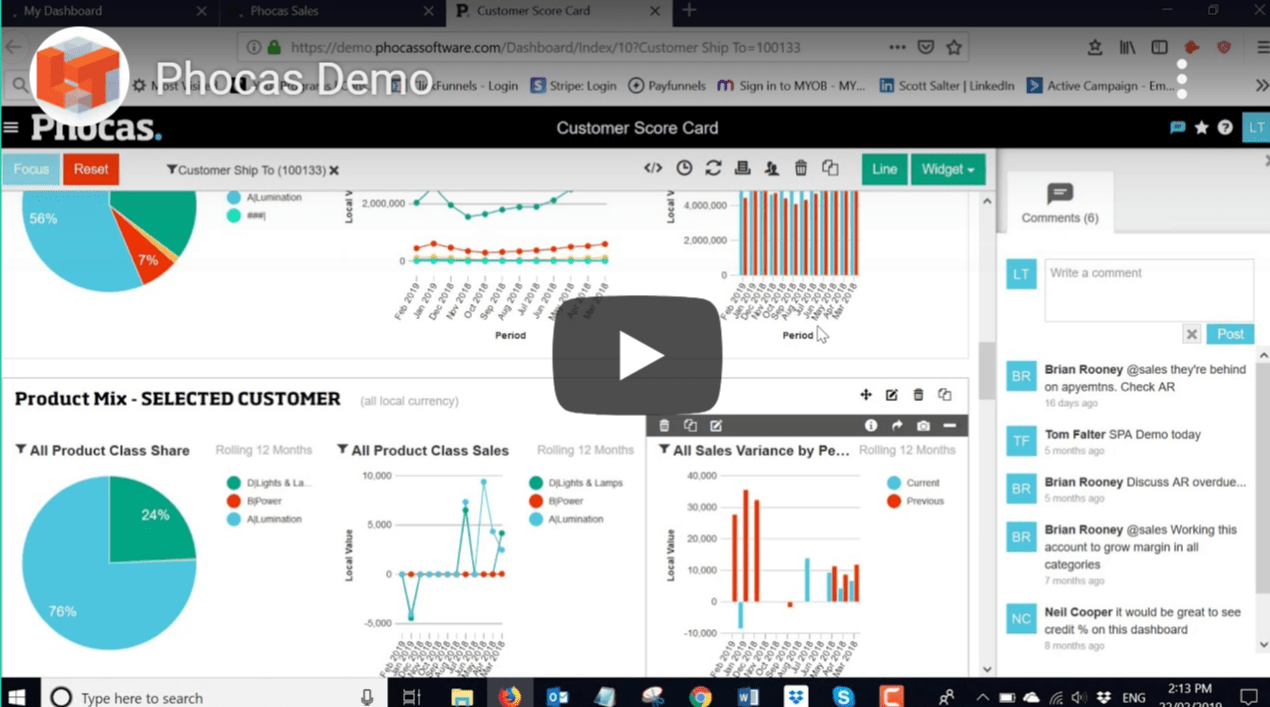
Task: Show hidden system tray icons
Action: [x=983, y=697]
